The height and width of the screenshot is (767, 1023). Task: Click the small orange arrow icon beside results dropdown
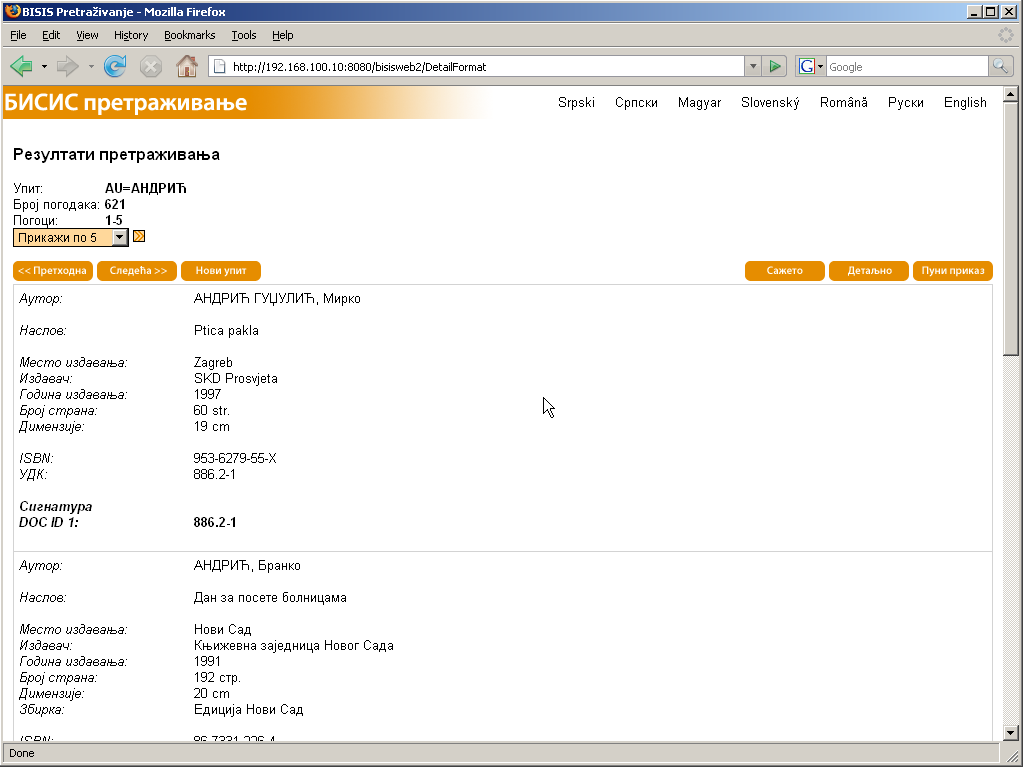click(139, 237)
